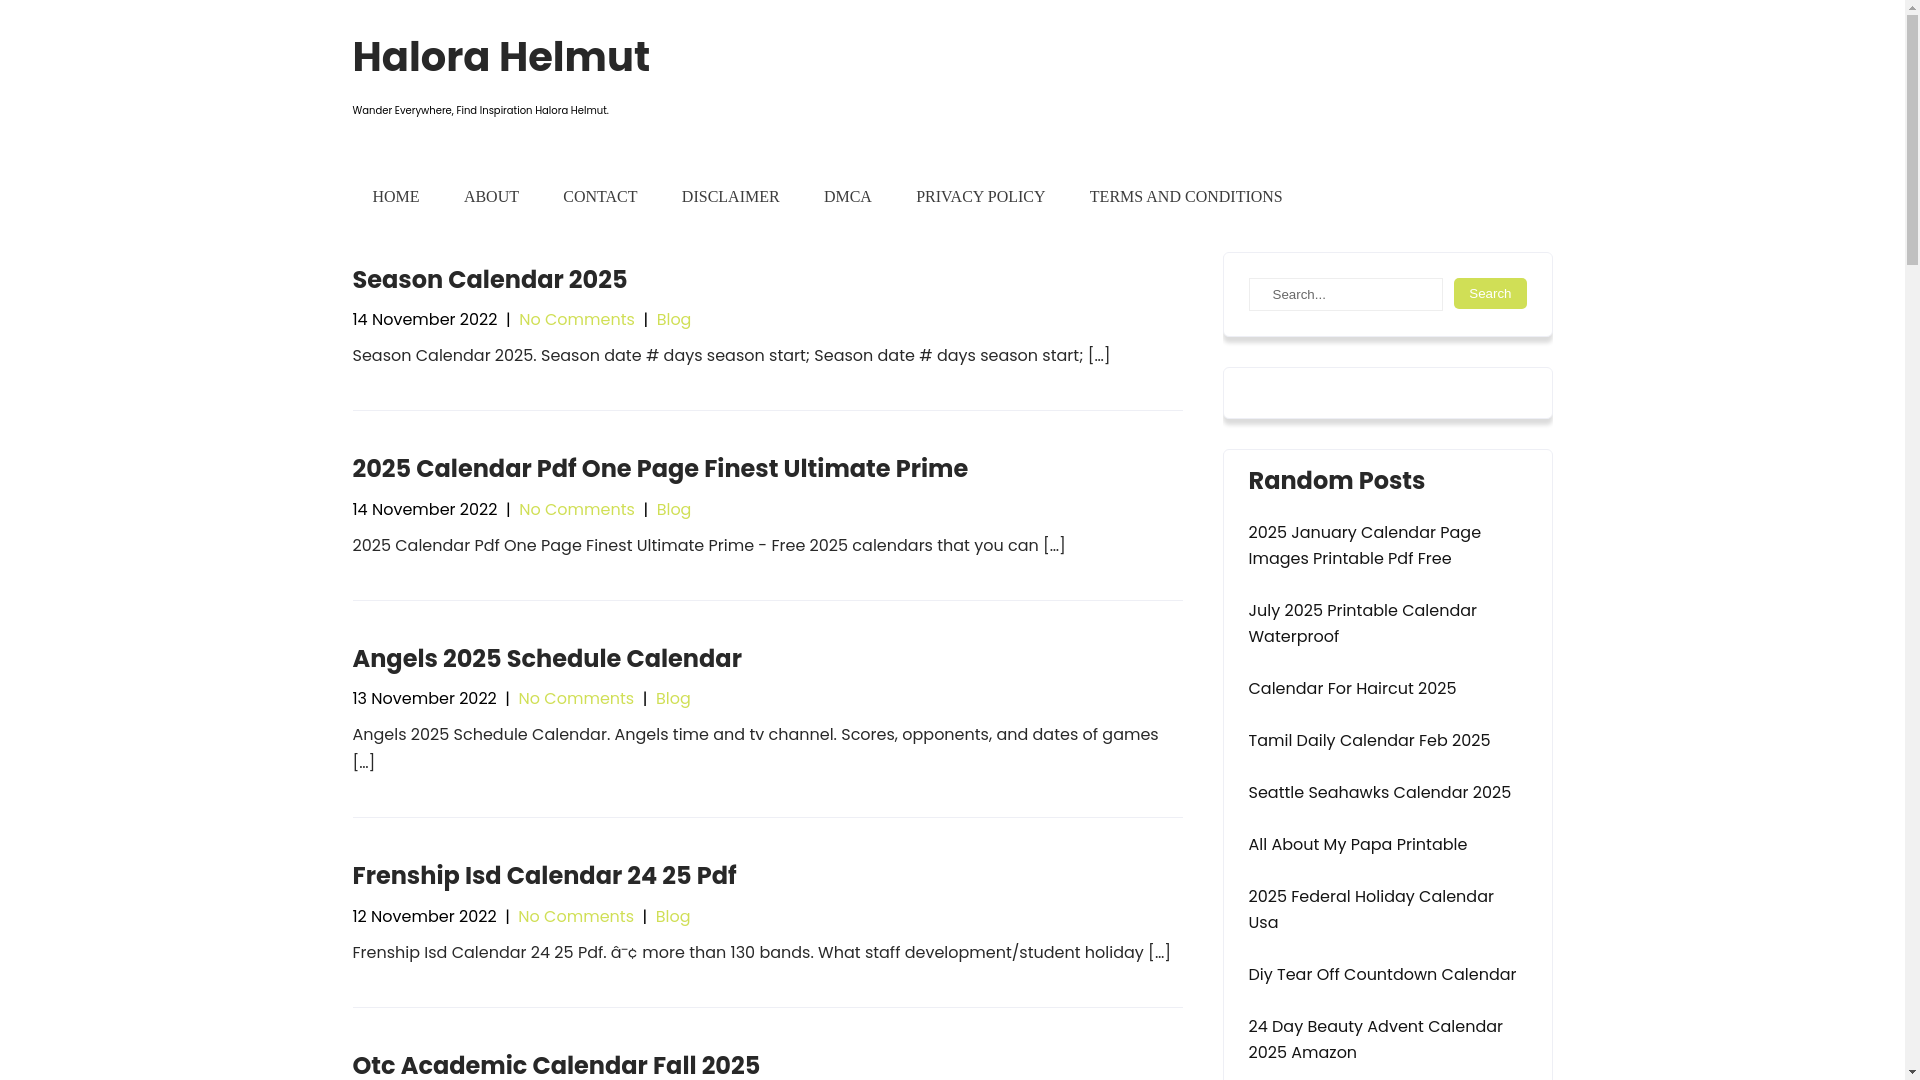Screen dimensions: 1920x1080
Task: Click the Halora Helmut site title
Action: 500,57
